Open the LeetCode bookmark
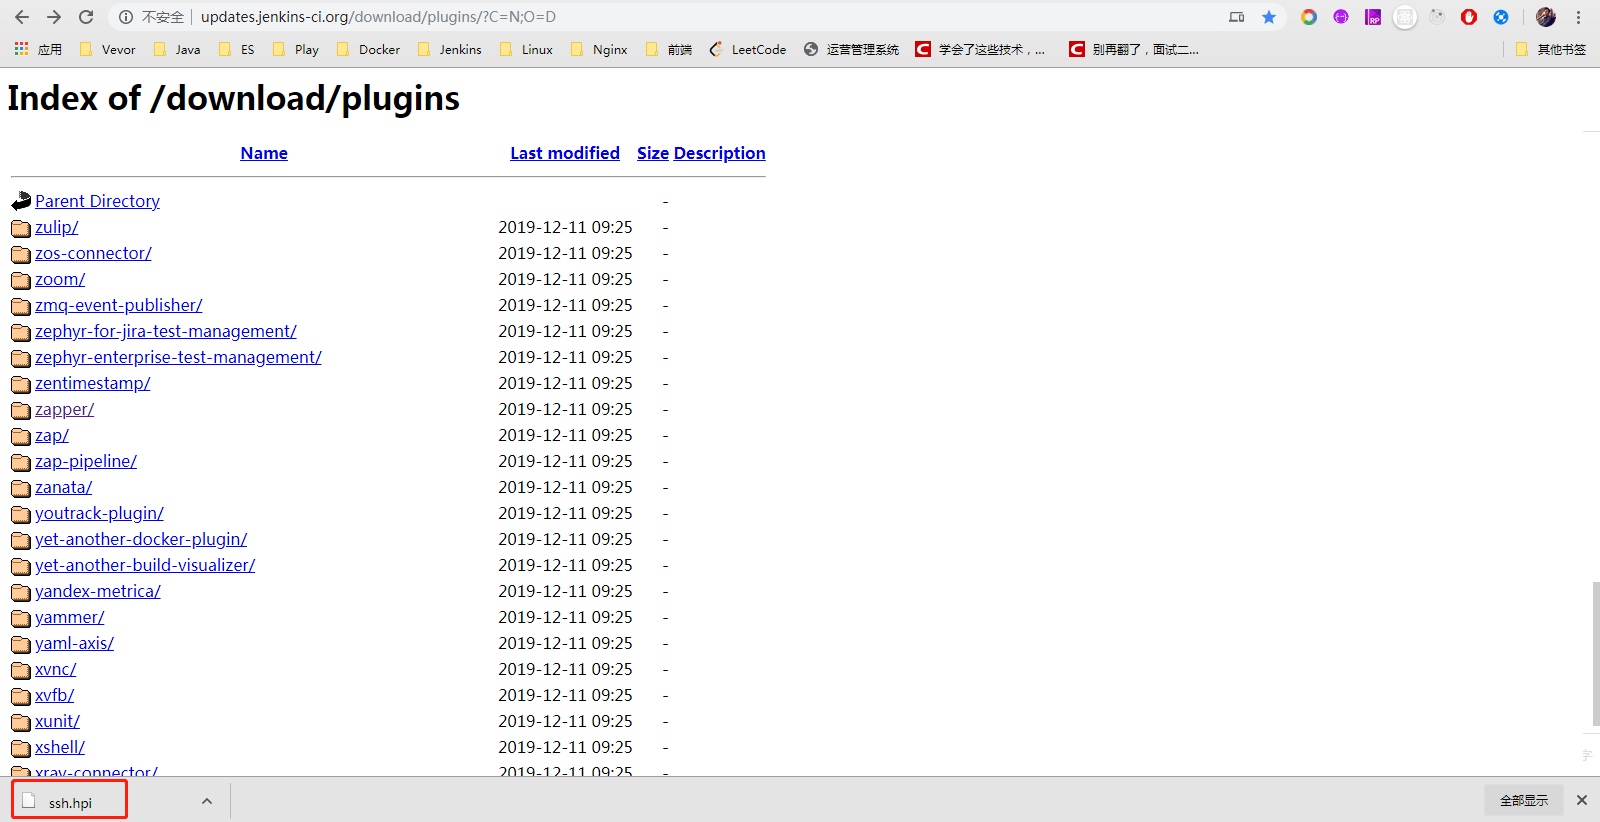The height and width of the screenshot is (822, 1600). [x=748, y=49]
